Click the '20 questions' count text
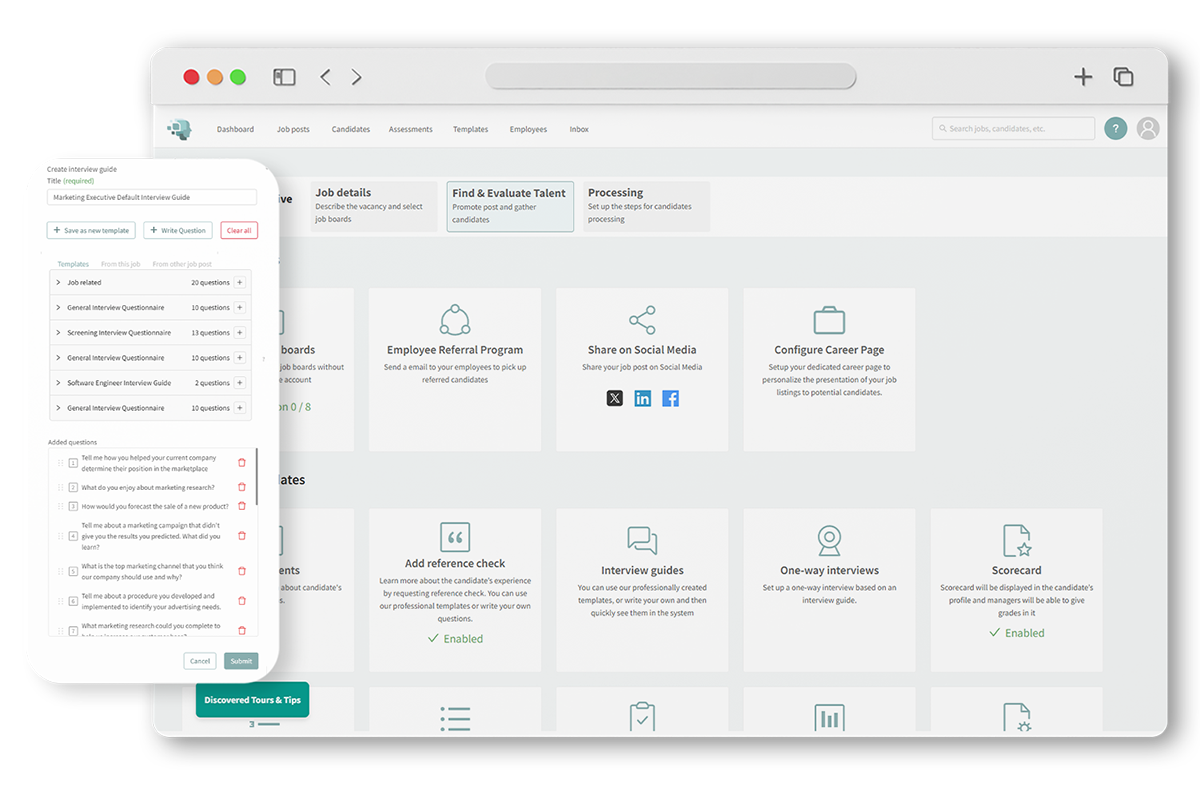Image resolution: width=1200 pixels, height=799 pixels. pos(210,282)
